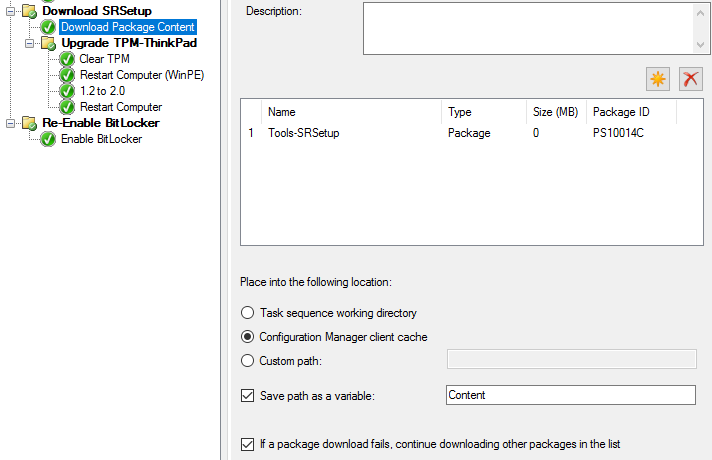Collapse the Upgrade TPM-ThinkPad group
712x460 pixels.
[30, 44]
